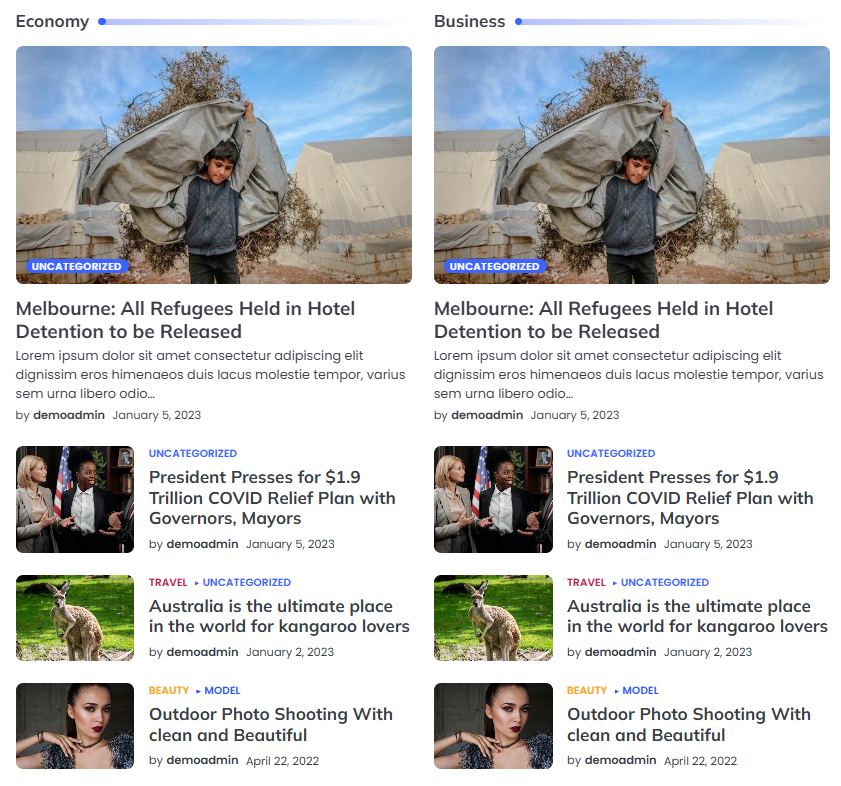Open the model portrait thumbnail in the Business column
The height and width of the screenshot is (786, 841).
tap(493, 726)
